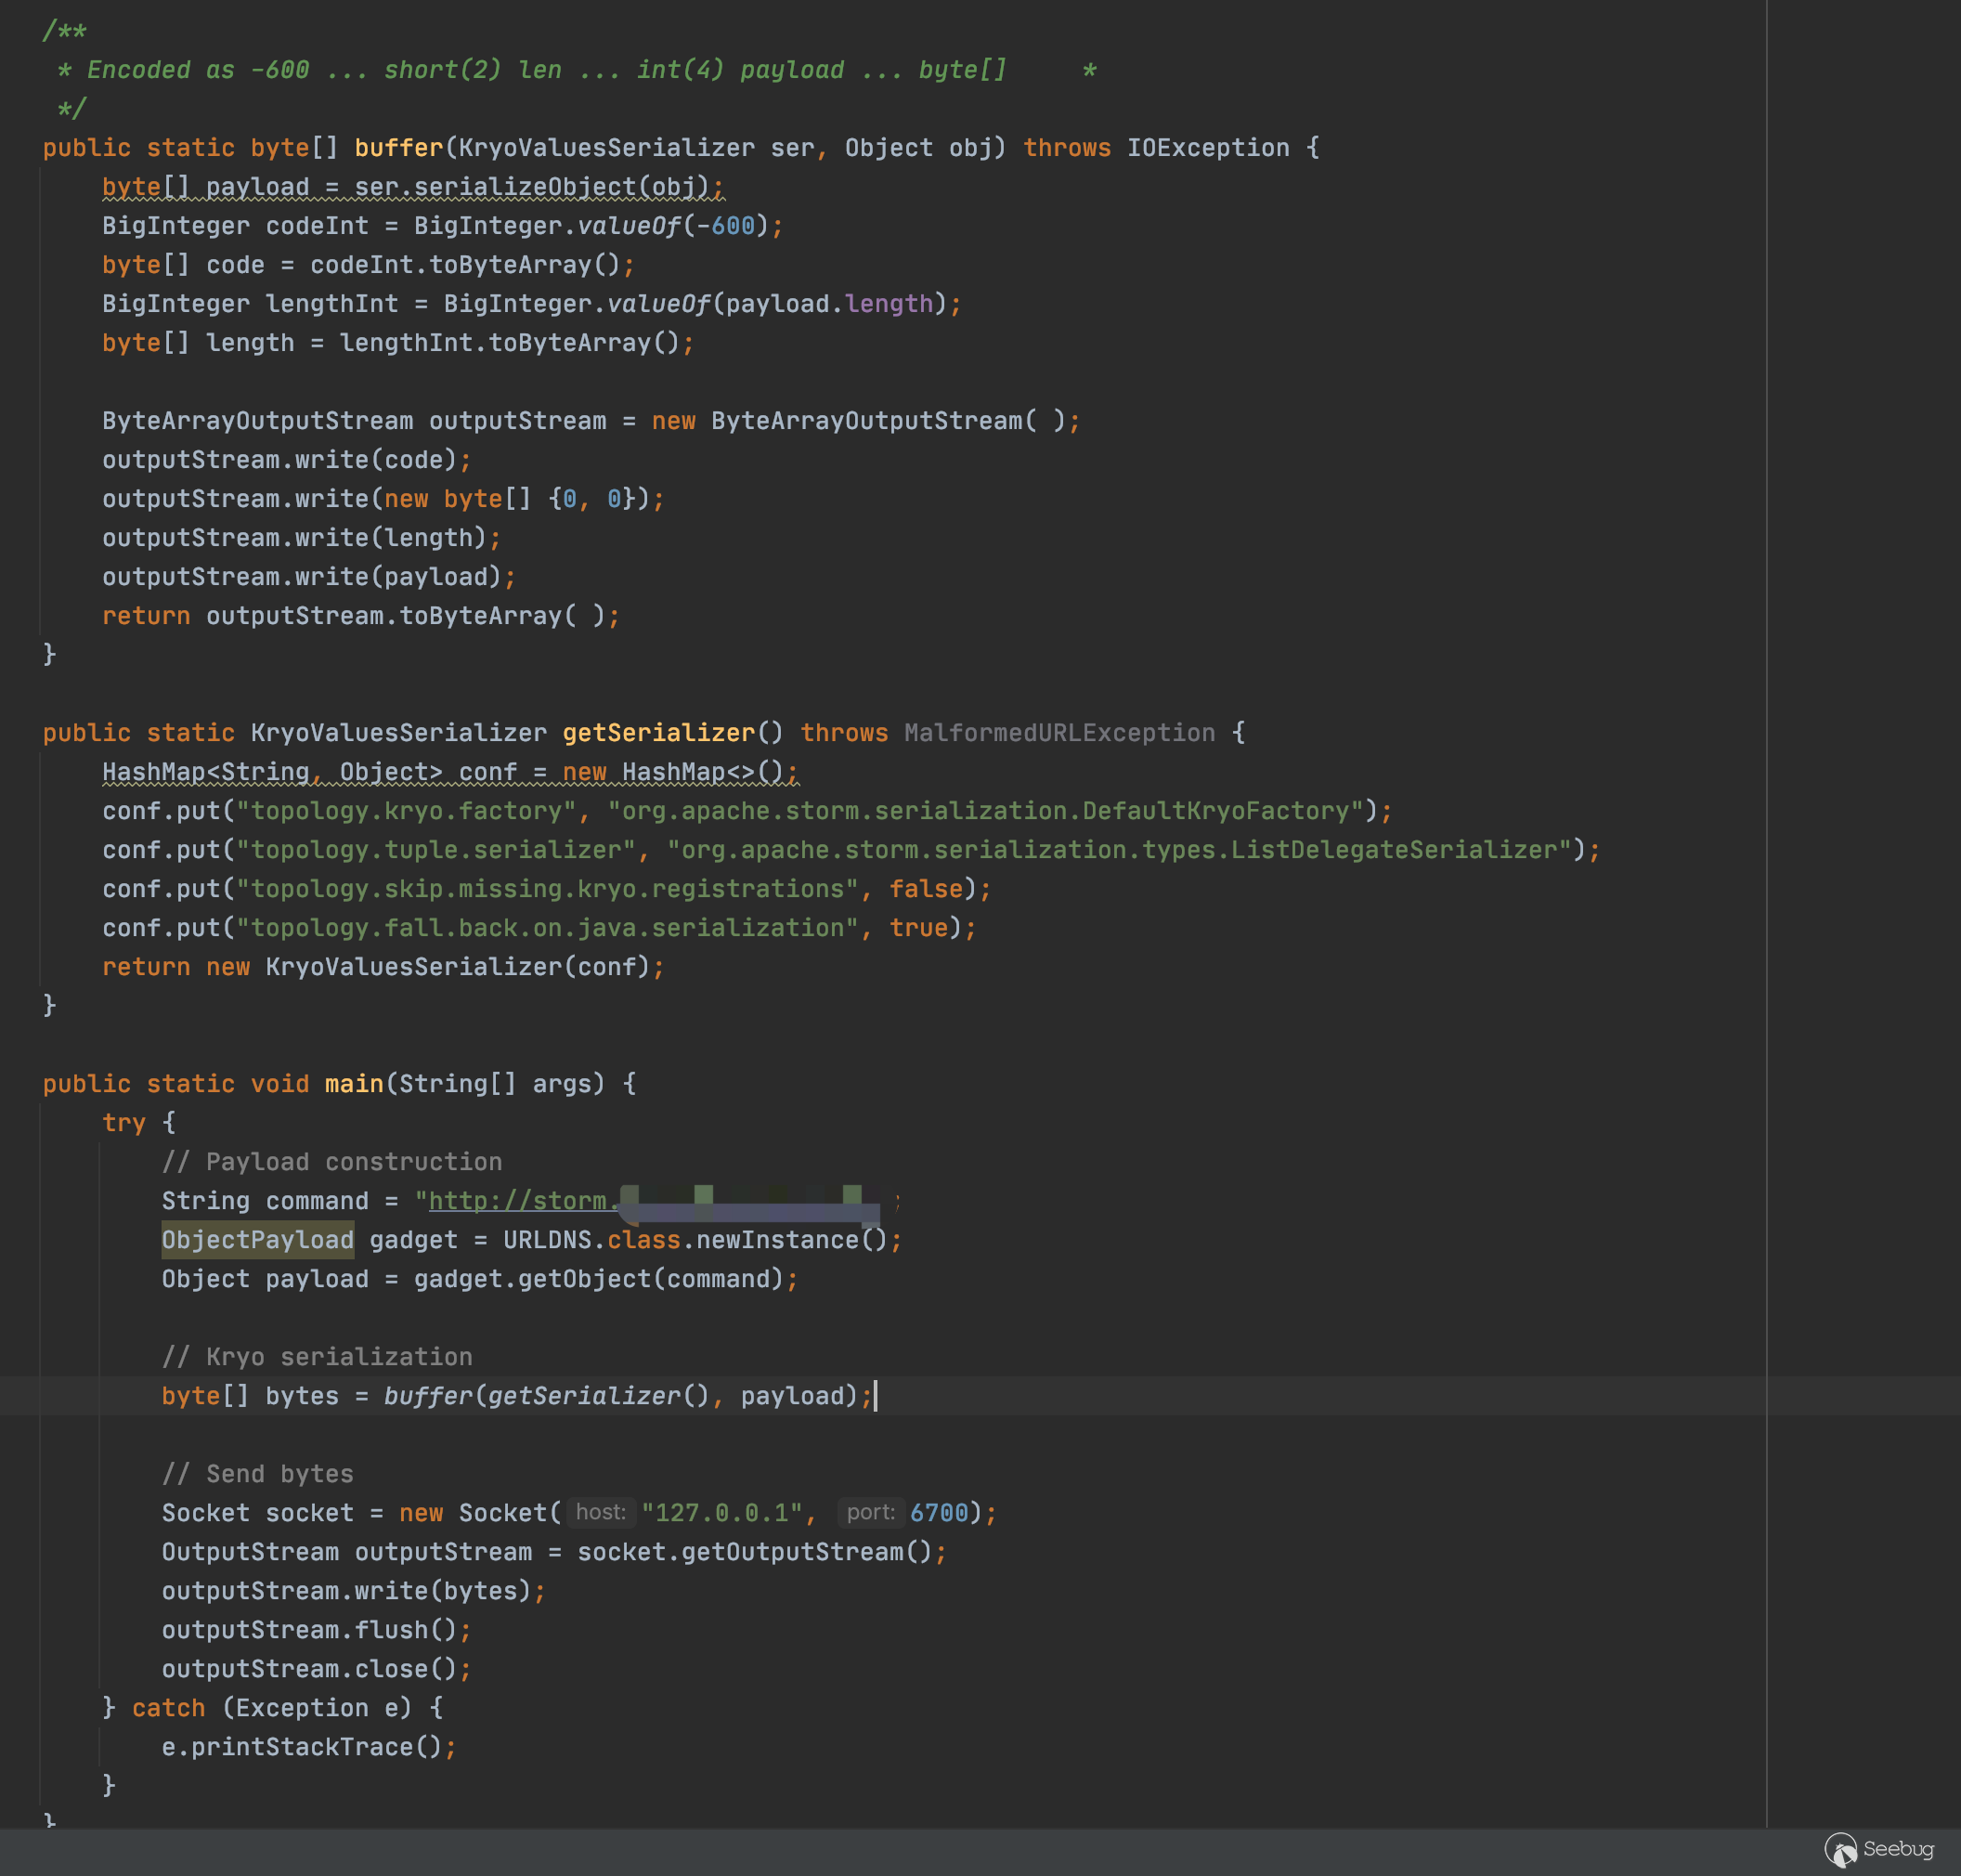Click the highlighted ObjectPayload type name
The image size is (1961, 1876).
click(257, 1240)
